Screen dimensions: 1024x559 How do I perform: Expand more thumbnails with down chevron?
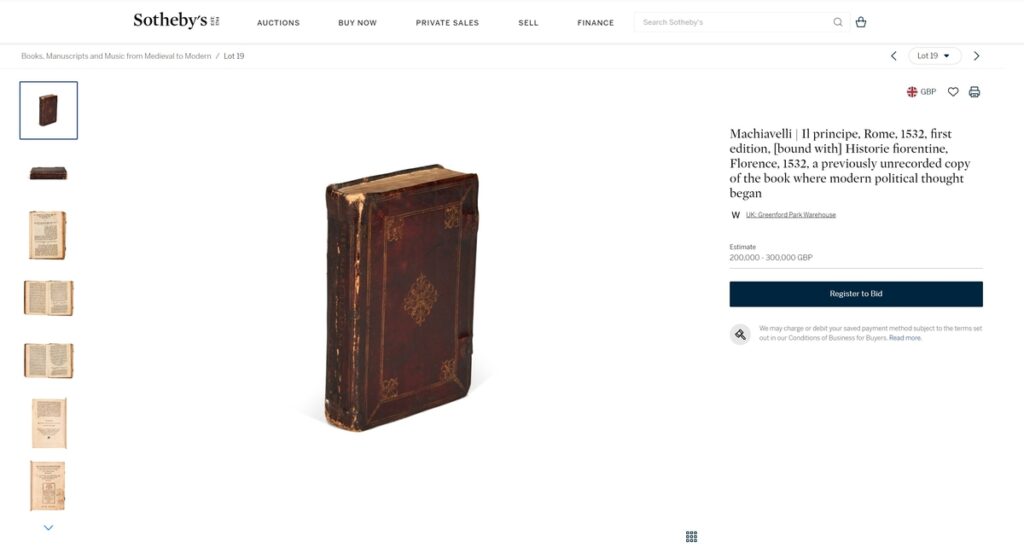click(x=48, y=528)
